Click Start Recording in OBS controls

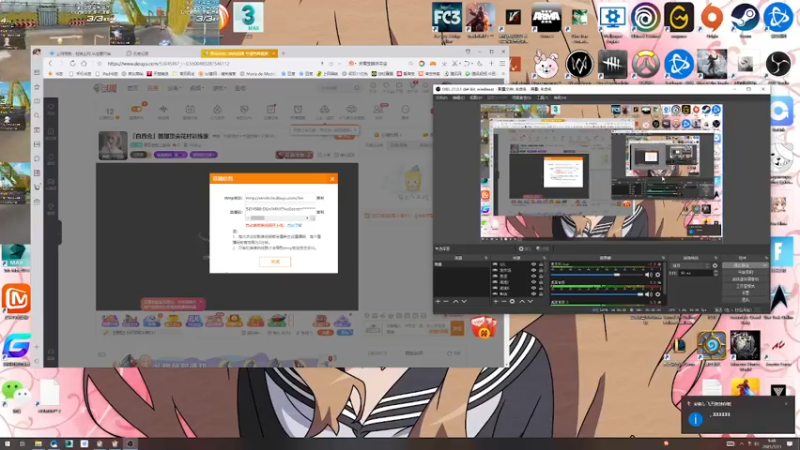745,272
